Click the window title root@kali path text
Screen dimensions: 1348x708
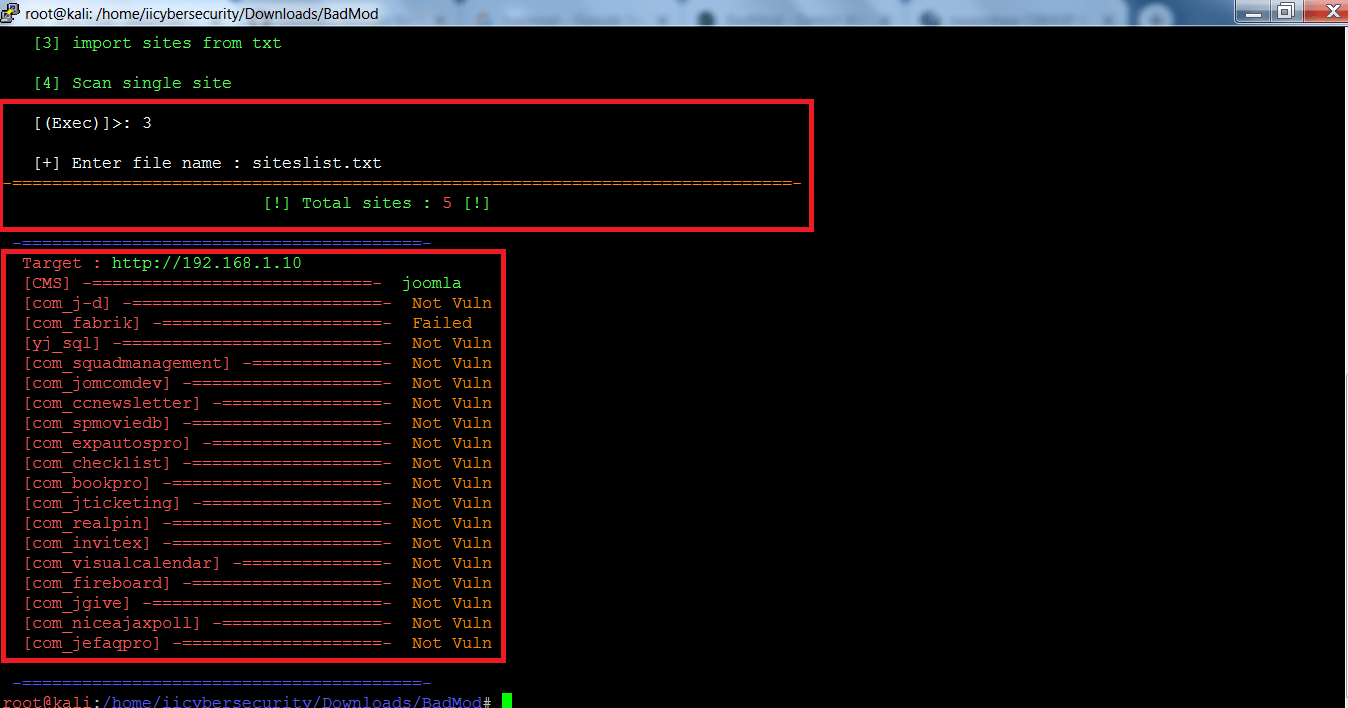click(202, 14)
